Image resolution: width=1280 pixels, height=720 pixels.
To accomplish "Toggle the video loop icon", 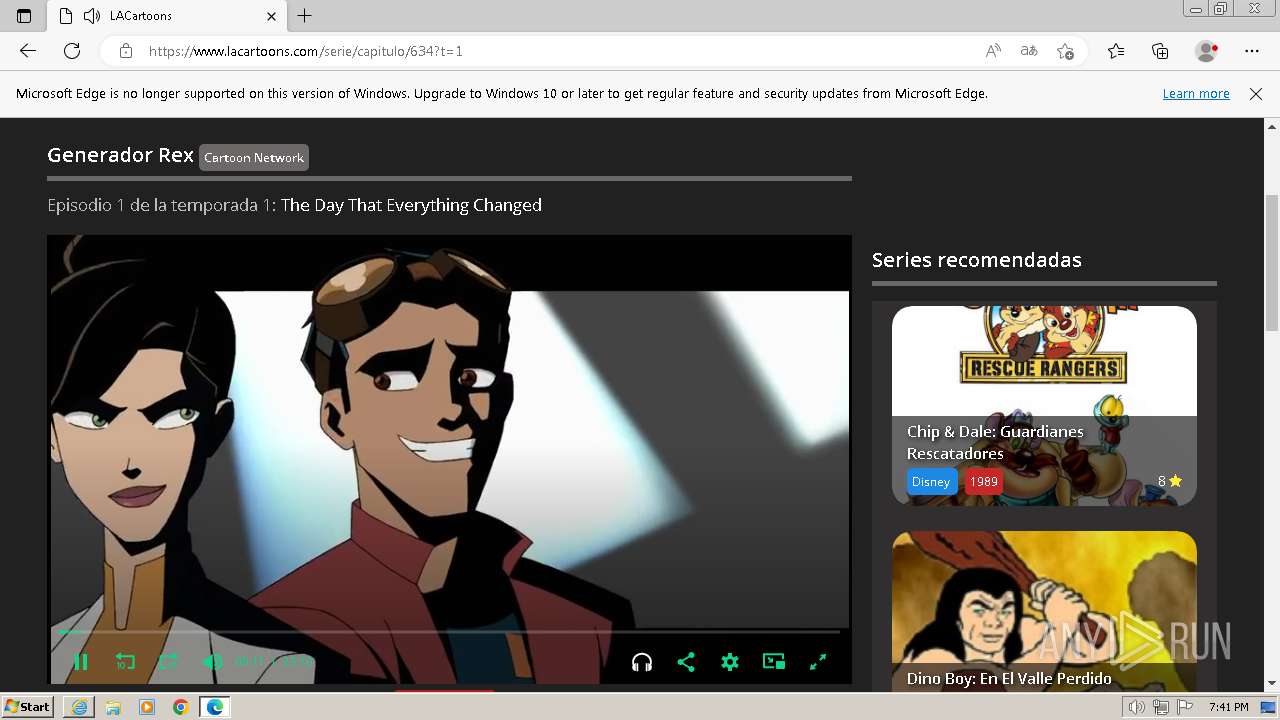I will [x=168, y=662].
